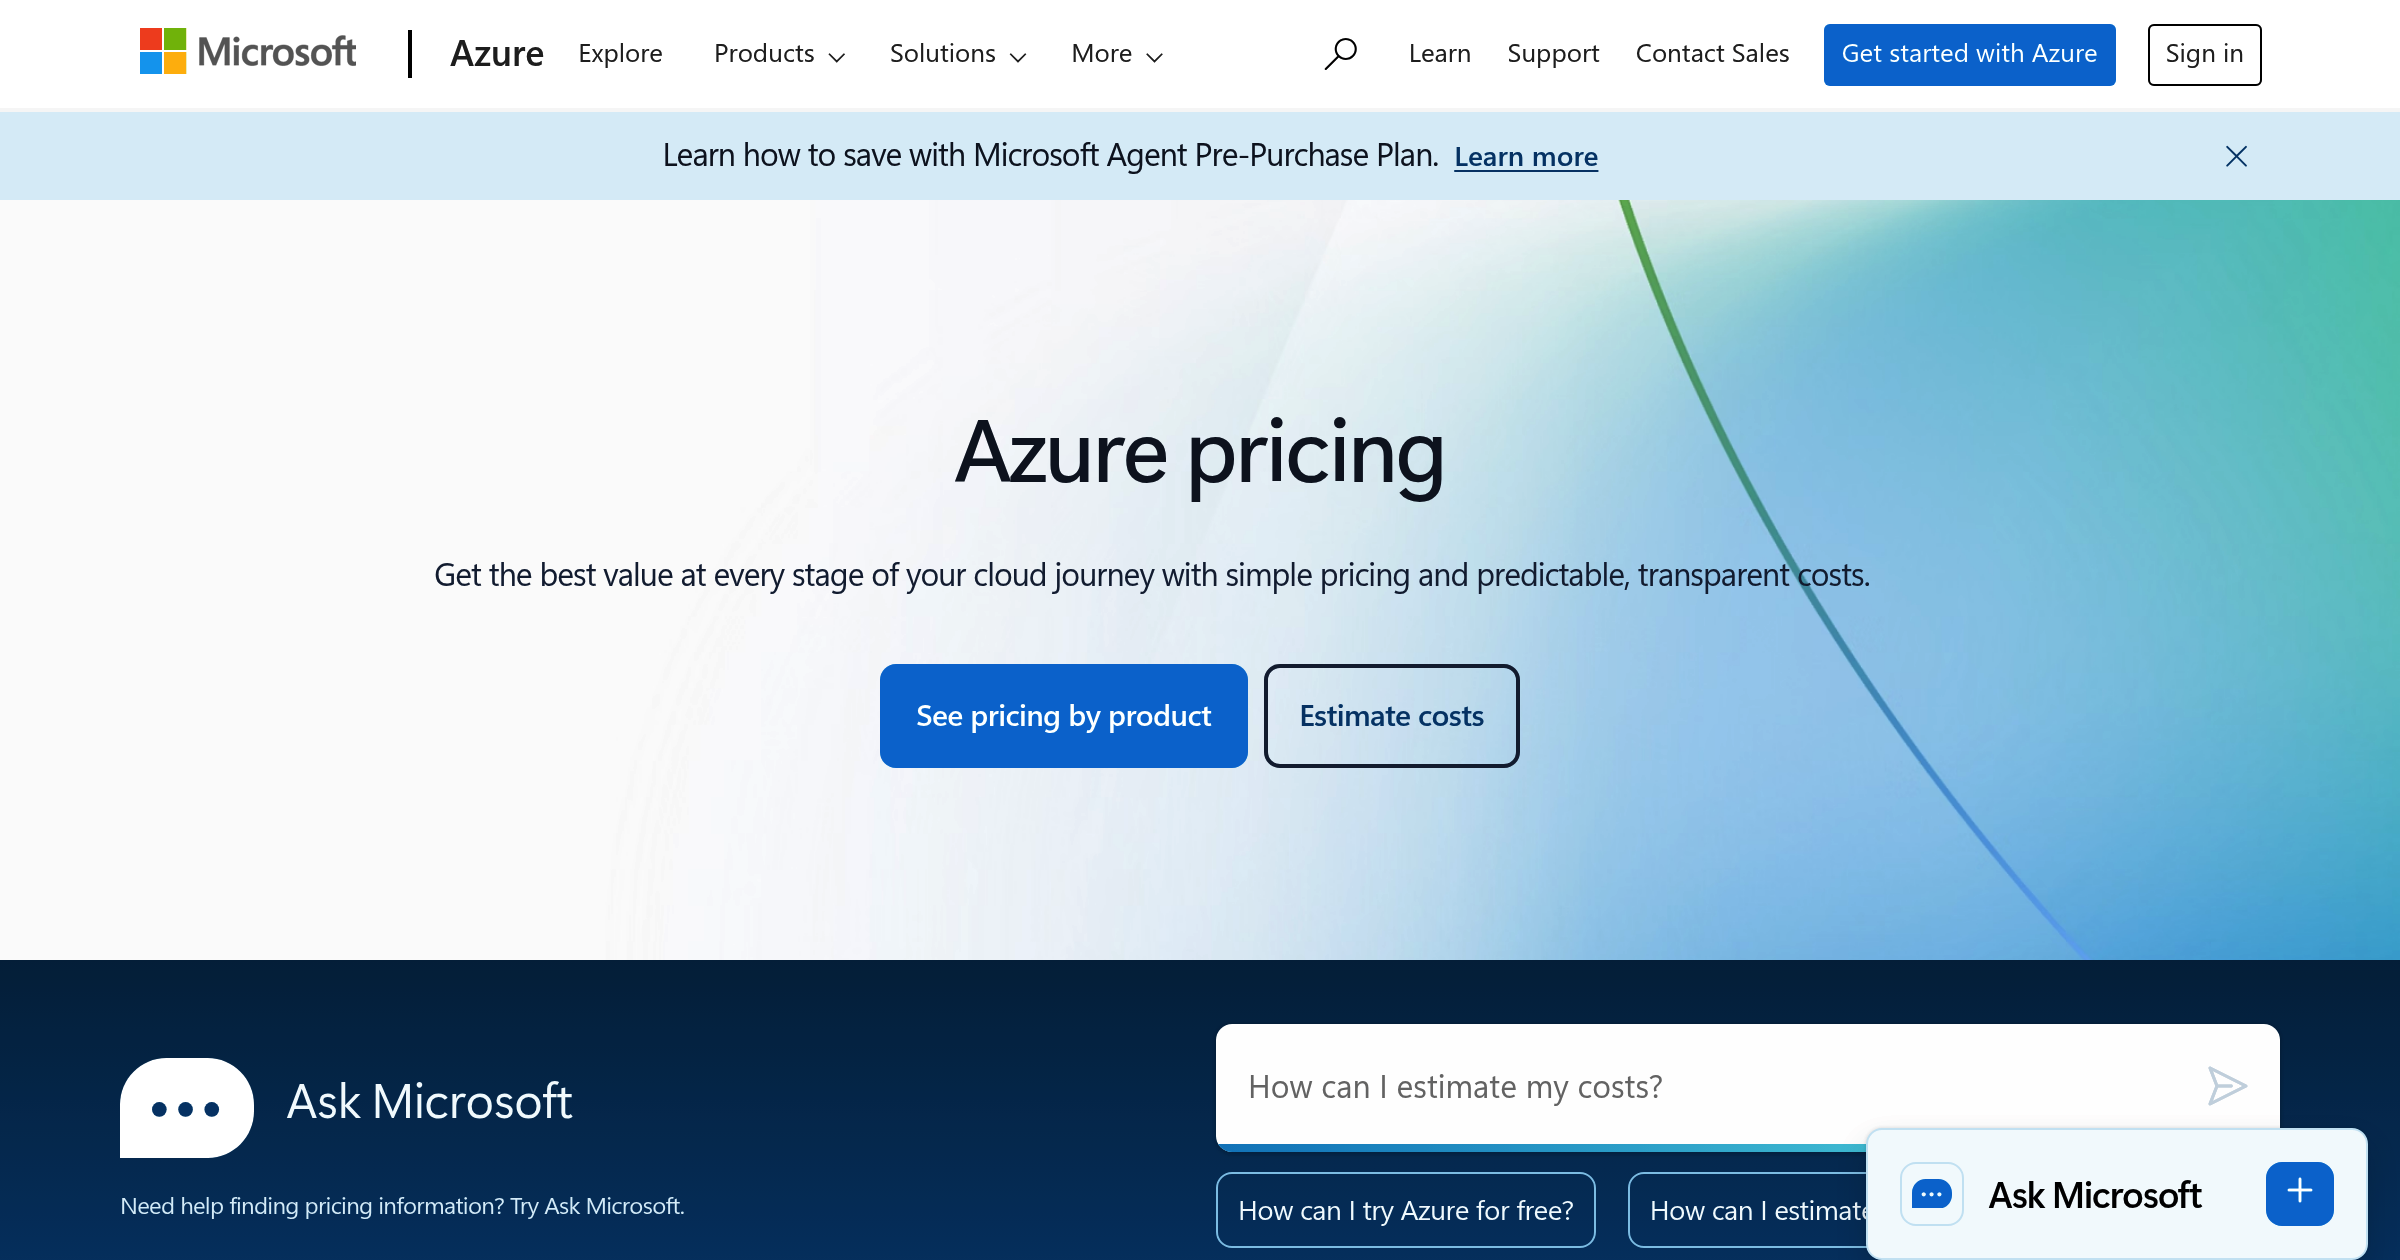The image size is (2400, 1260).
Task: Click the Ask Microsoft speech bubble icon
Action: [x=187, y=1107]
